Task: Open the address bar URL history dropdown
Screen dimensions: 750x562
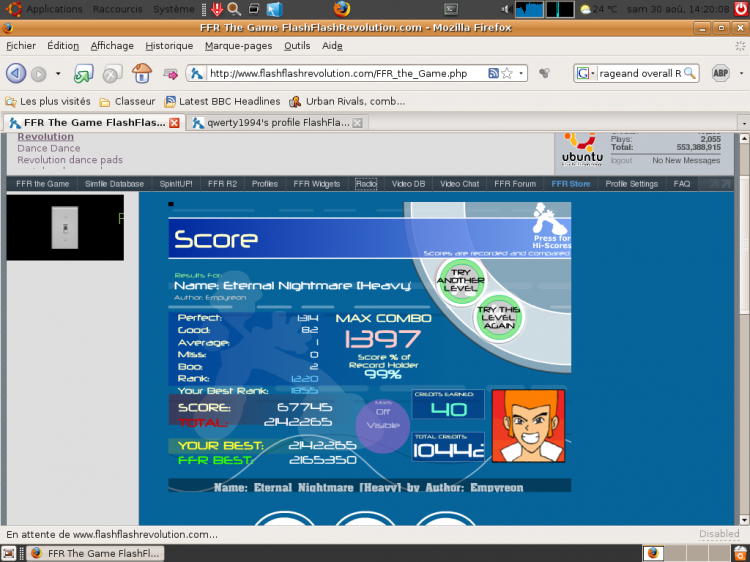Action: tap(521, 74)
